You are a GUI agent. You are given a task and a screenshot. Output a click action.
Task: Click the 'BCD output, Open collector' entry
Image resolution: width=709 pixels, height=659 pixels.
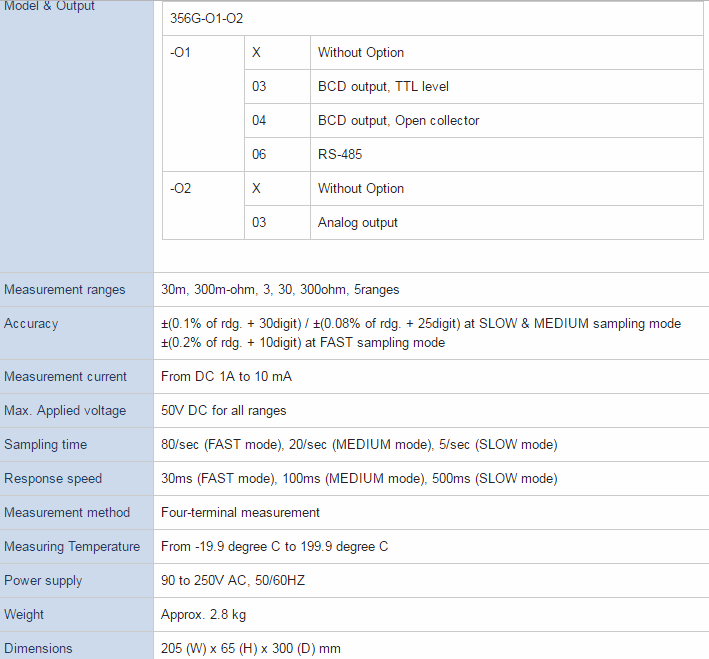[398, 121]
